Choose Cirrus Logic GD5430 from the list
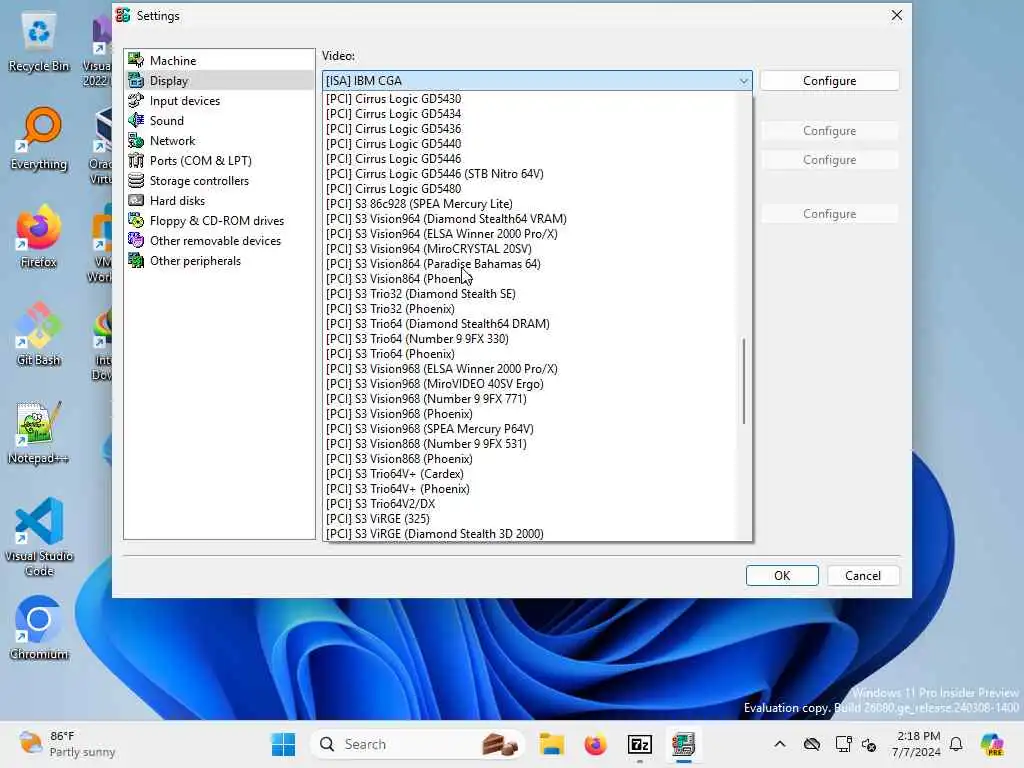Image resolution: width=1024 pixels, height=768 pixels. [x=530, y=99]
